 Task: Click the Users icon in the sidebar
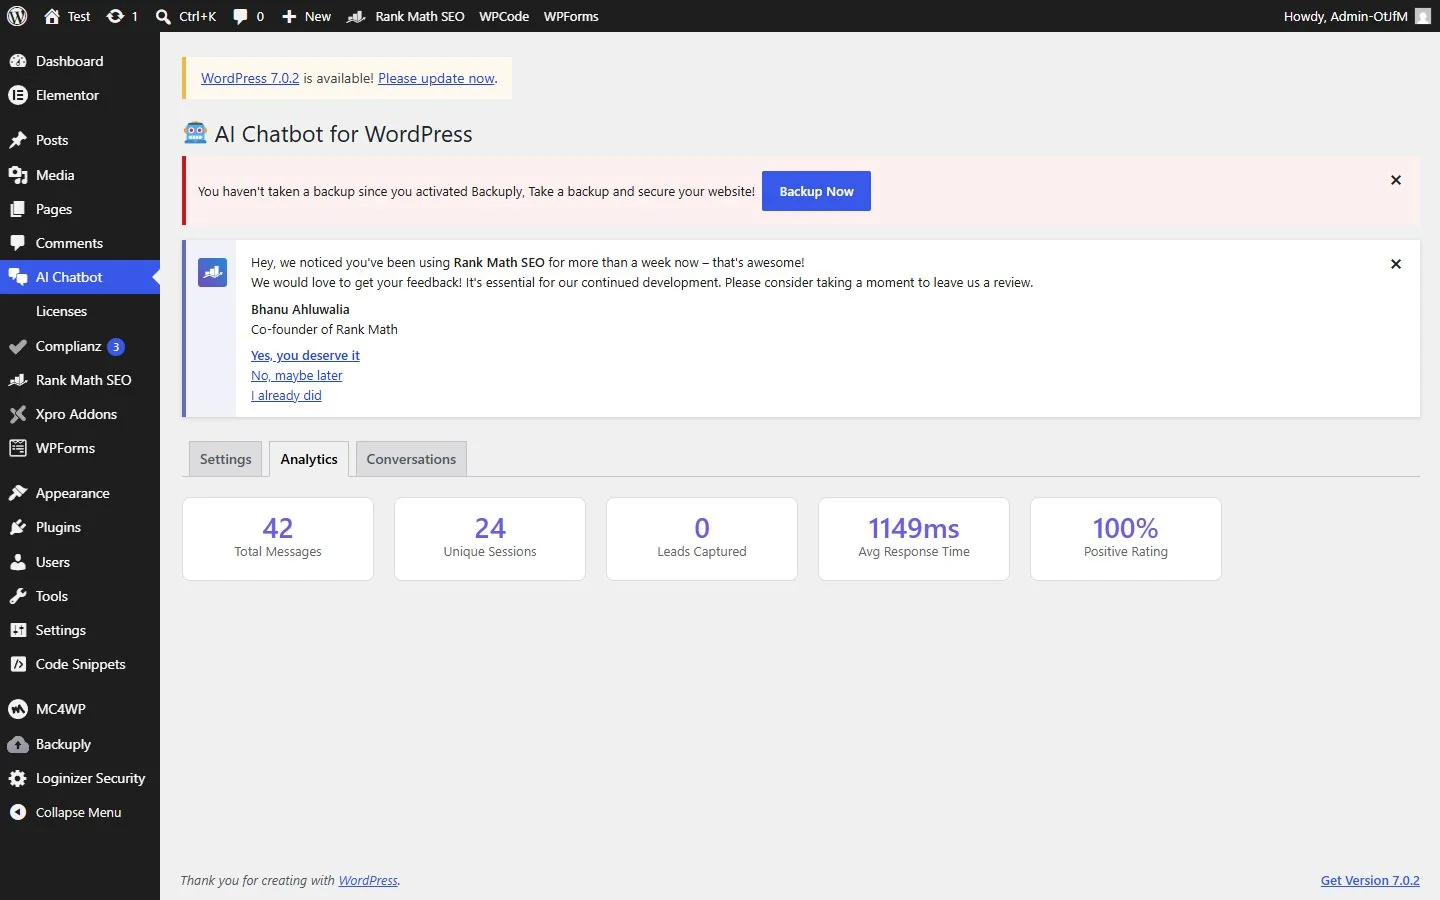pyautogui.click(x=17, y=562)
